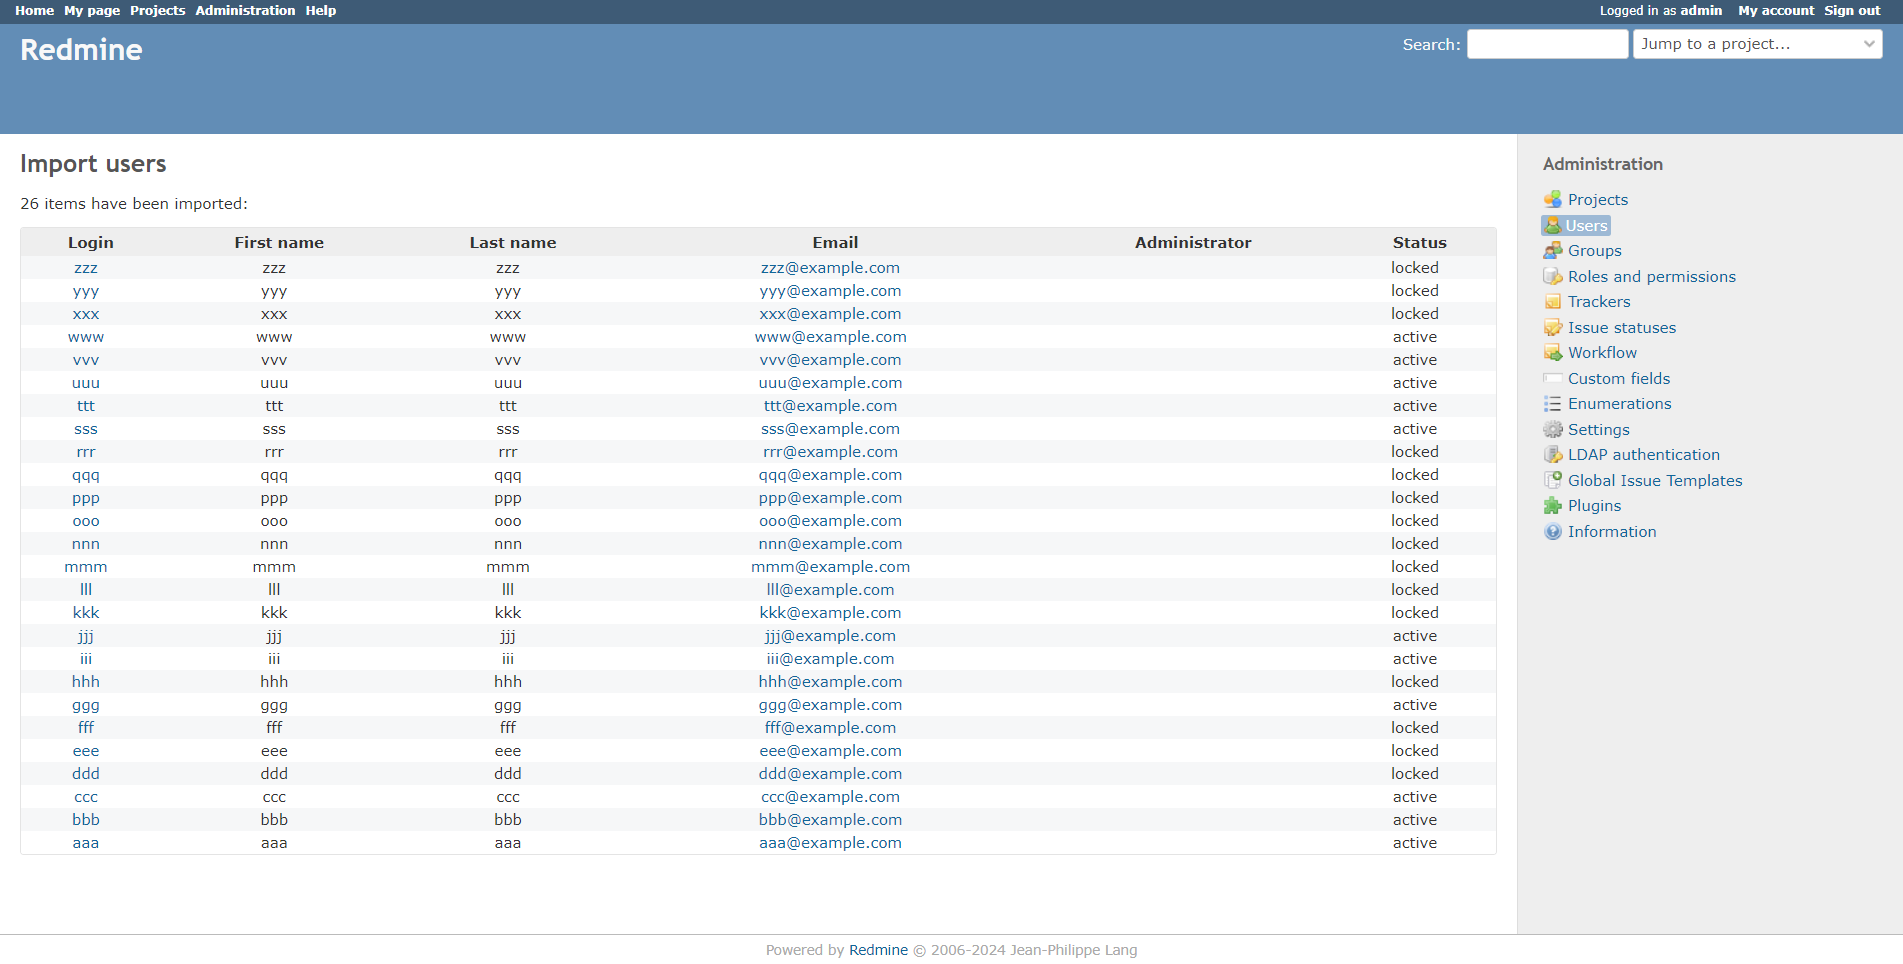Open Administration in top menu bar
The height and width of the screenshot is (964, 1903).
[245, 11]
